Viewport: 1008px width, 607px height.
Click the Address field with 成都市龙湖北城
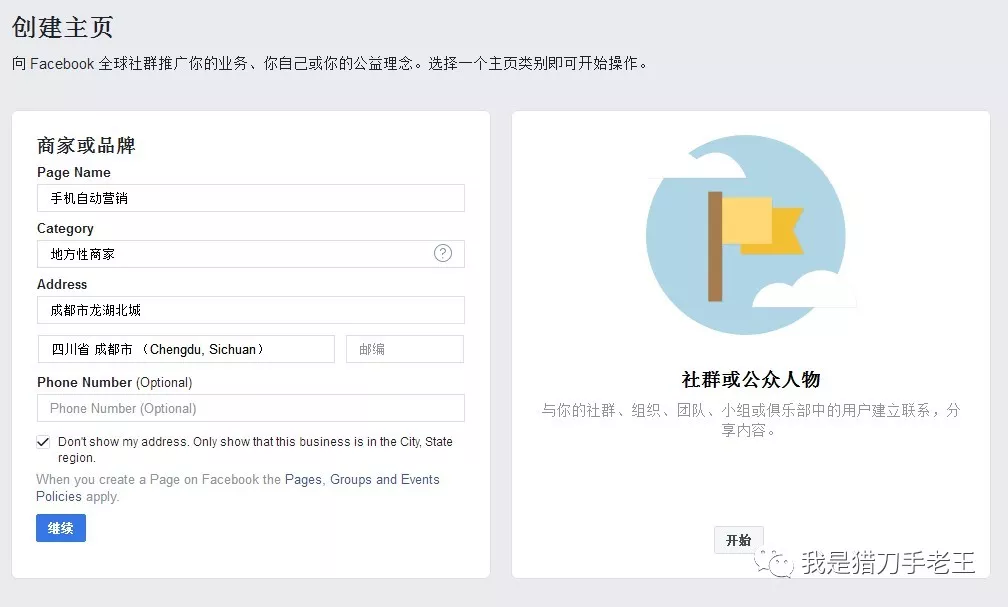coord(251,310)
